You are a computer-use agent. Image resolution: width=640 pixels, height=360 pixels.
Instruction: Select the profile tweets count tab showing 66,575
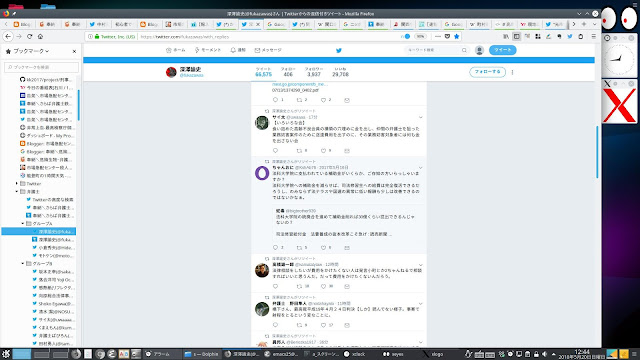pos(263,72)
